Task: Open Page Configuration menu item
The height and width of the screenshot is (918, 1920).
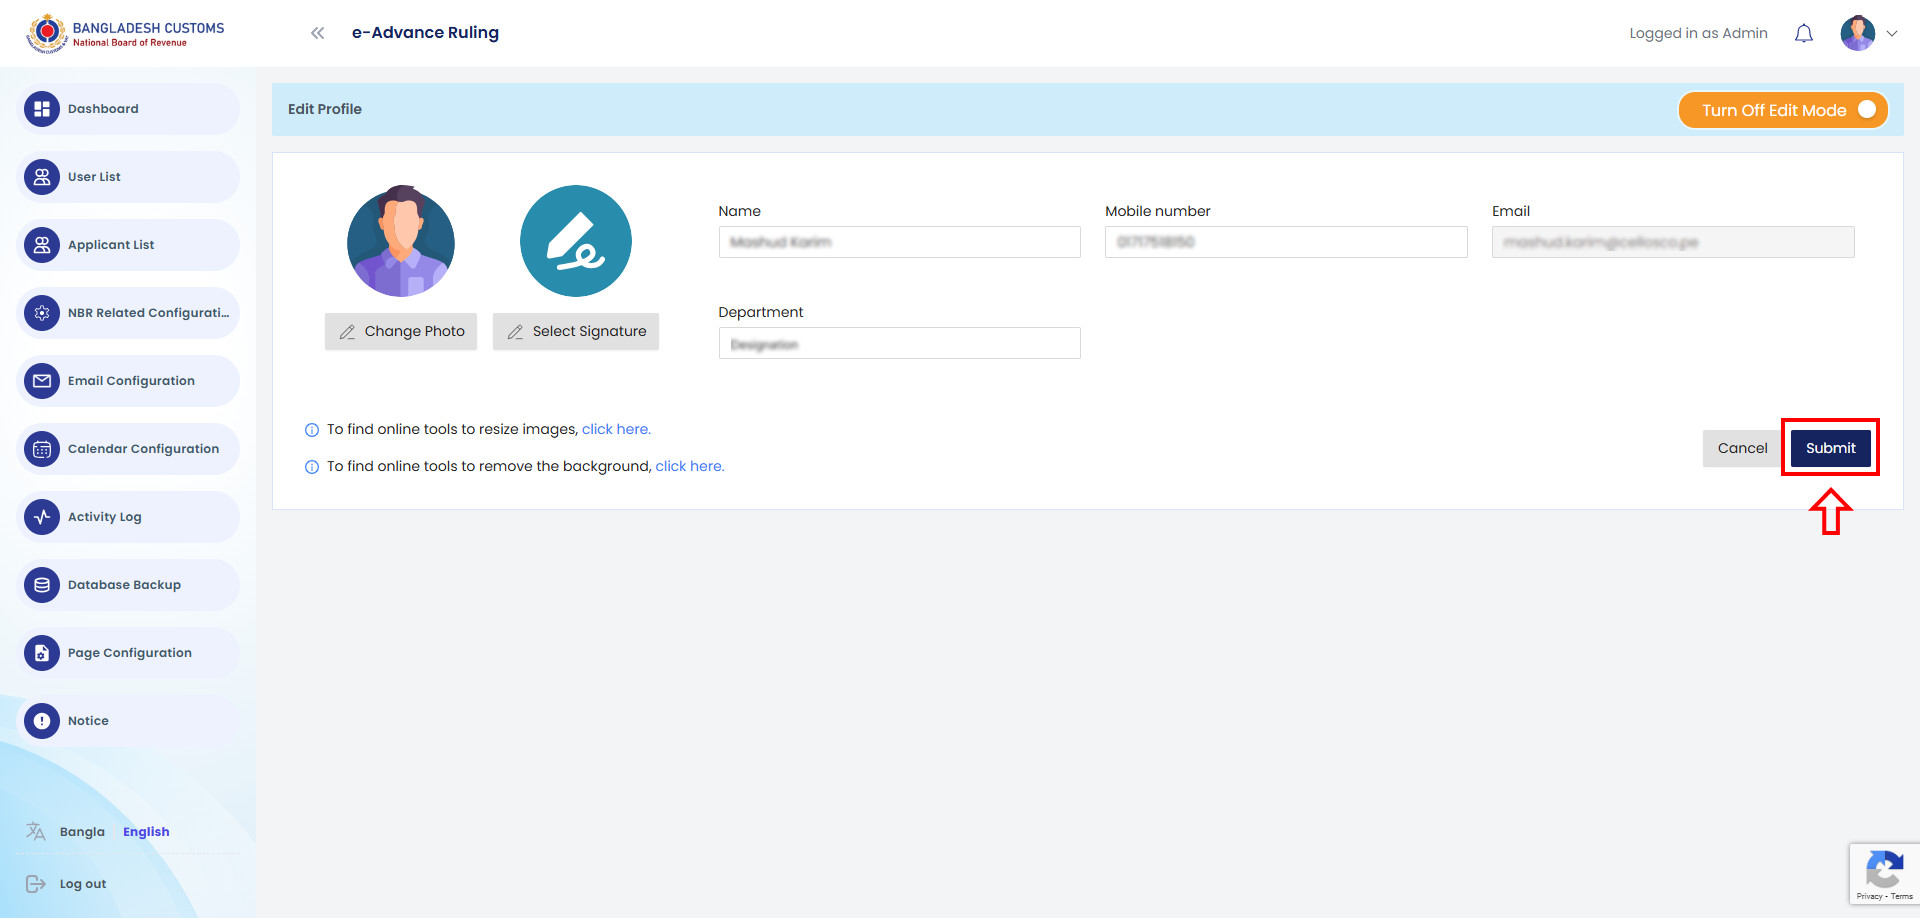Action: click(x=128, y=653)
